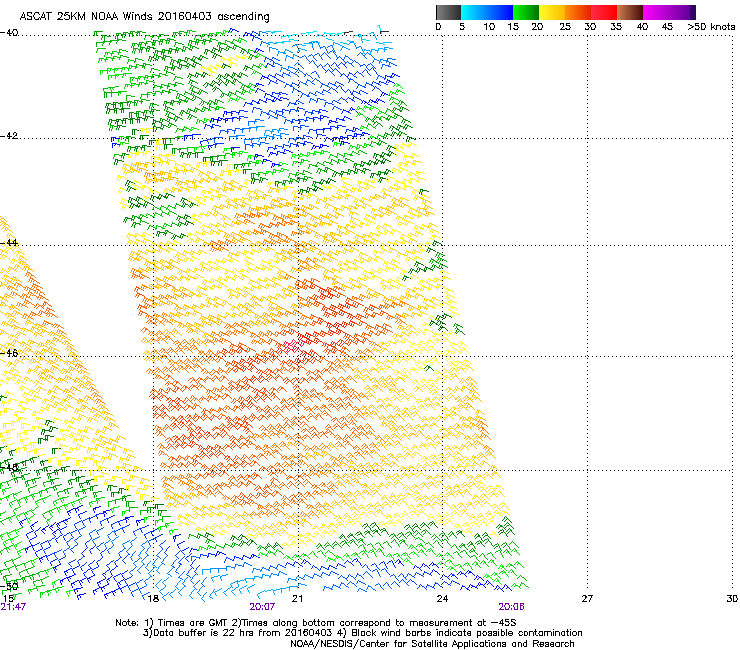This screenshot has height=650, width=740.
Task: Click the longitude label 27
Action: click(587, 599)
